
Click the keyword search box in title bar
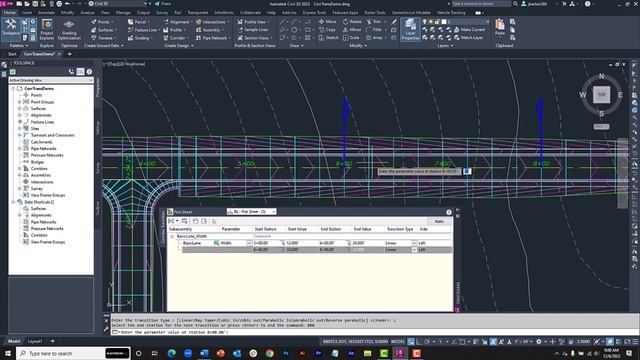481,4
